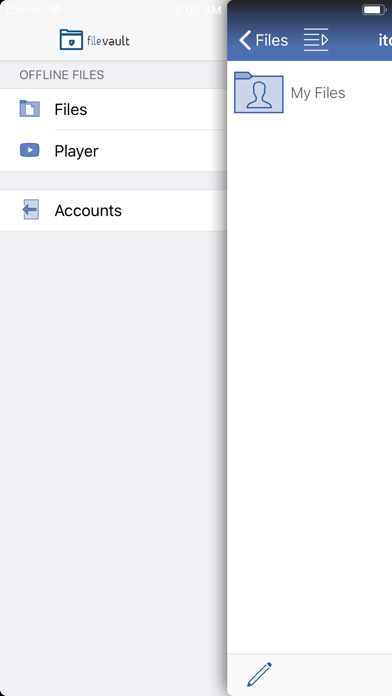Click the Accounts back-arrow icon

click(x=30, y=210)
